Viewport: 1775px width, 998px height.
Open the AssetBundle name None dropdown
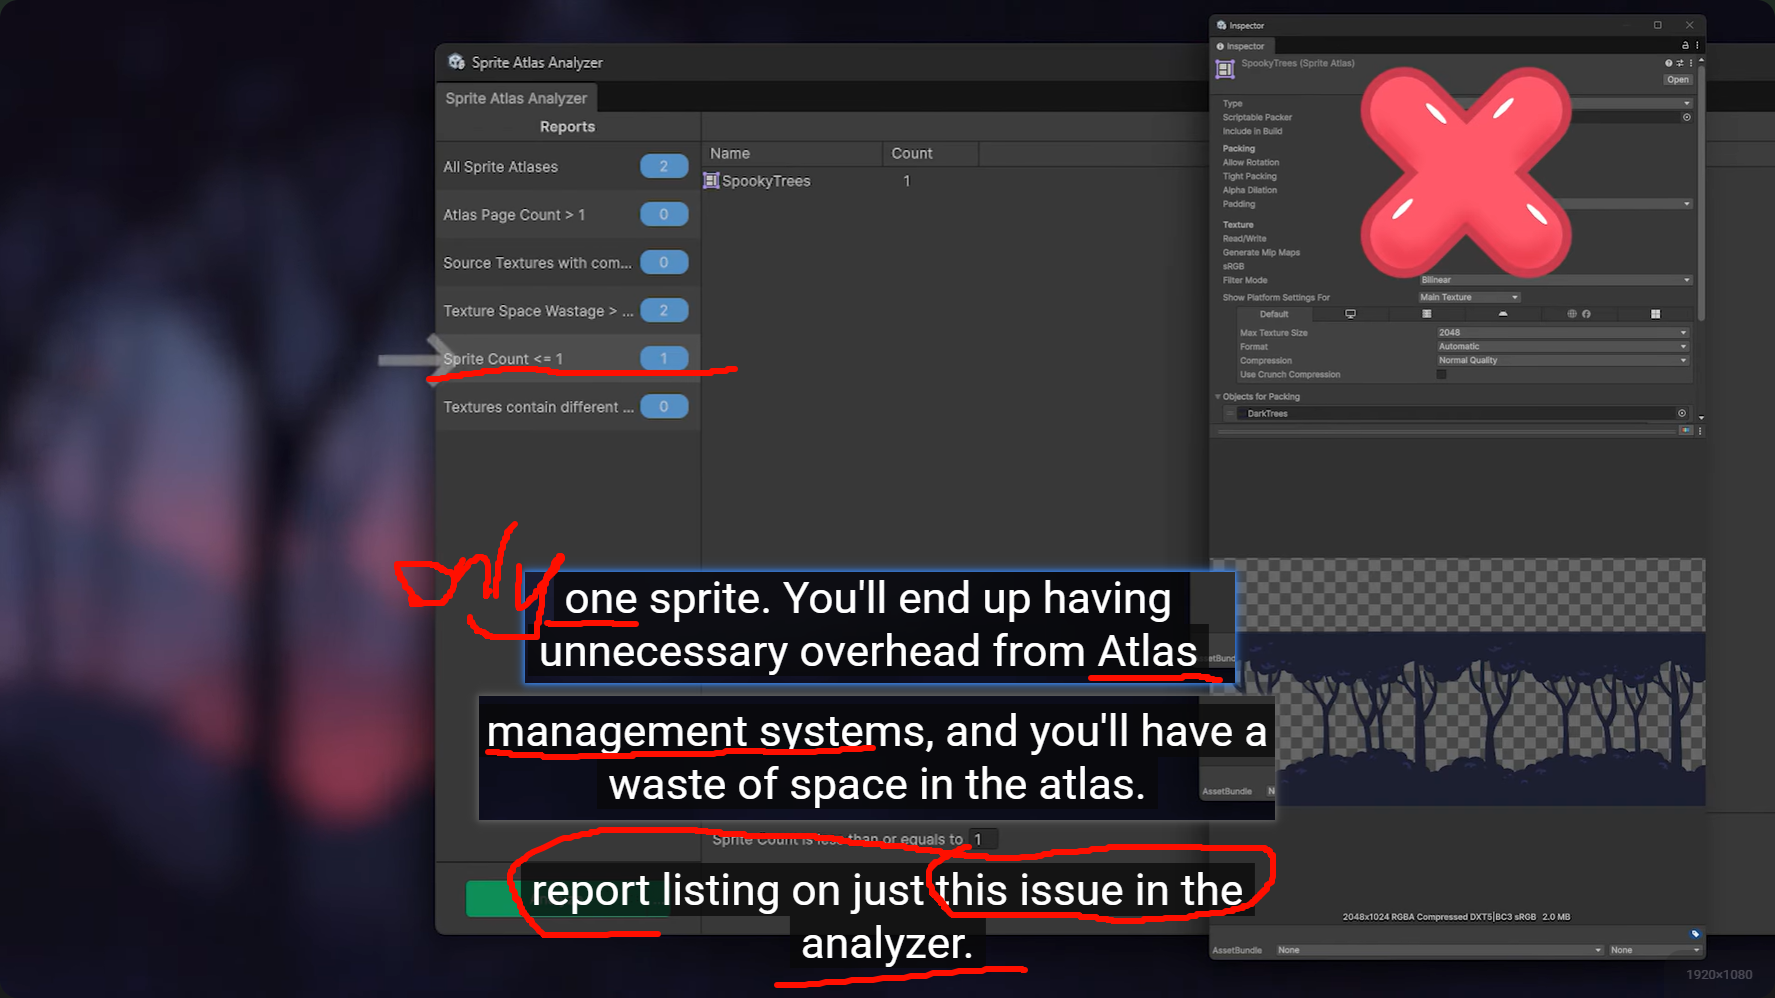[1439, 950]
